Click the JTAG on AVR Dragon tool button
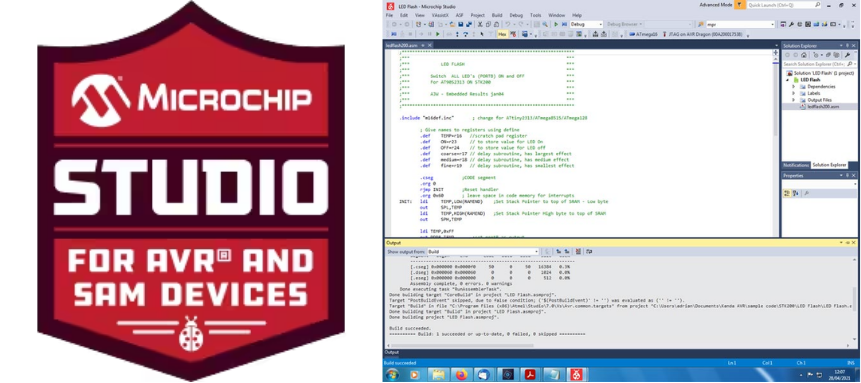861x383 pixels. [703, 34]
